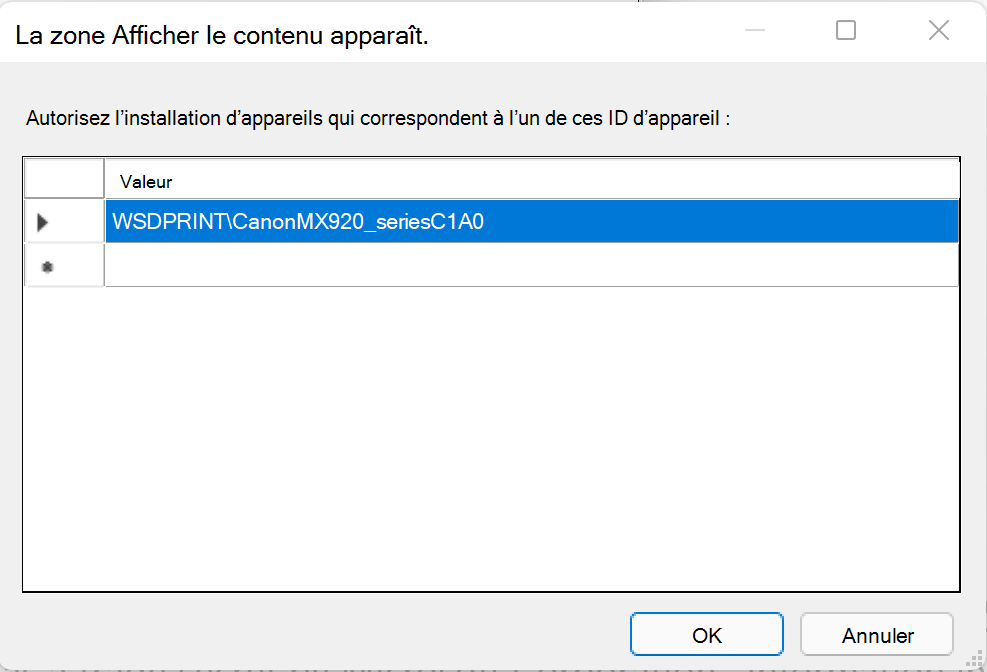Click the highlighted blue value row
The height and width of the screenshot is (672, 987).
point(530,221)
